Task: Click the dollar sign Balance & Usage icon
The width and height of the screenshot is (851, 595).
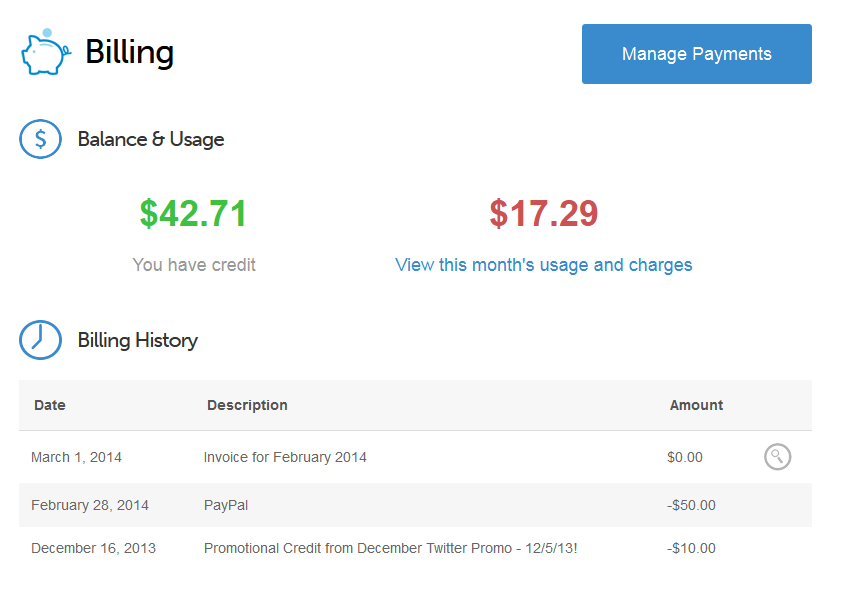Action: click(x=40, y=139)
